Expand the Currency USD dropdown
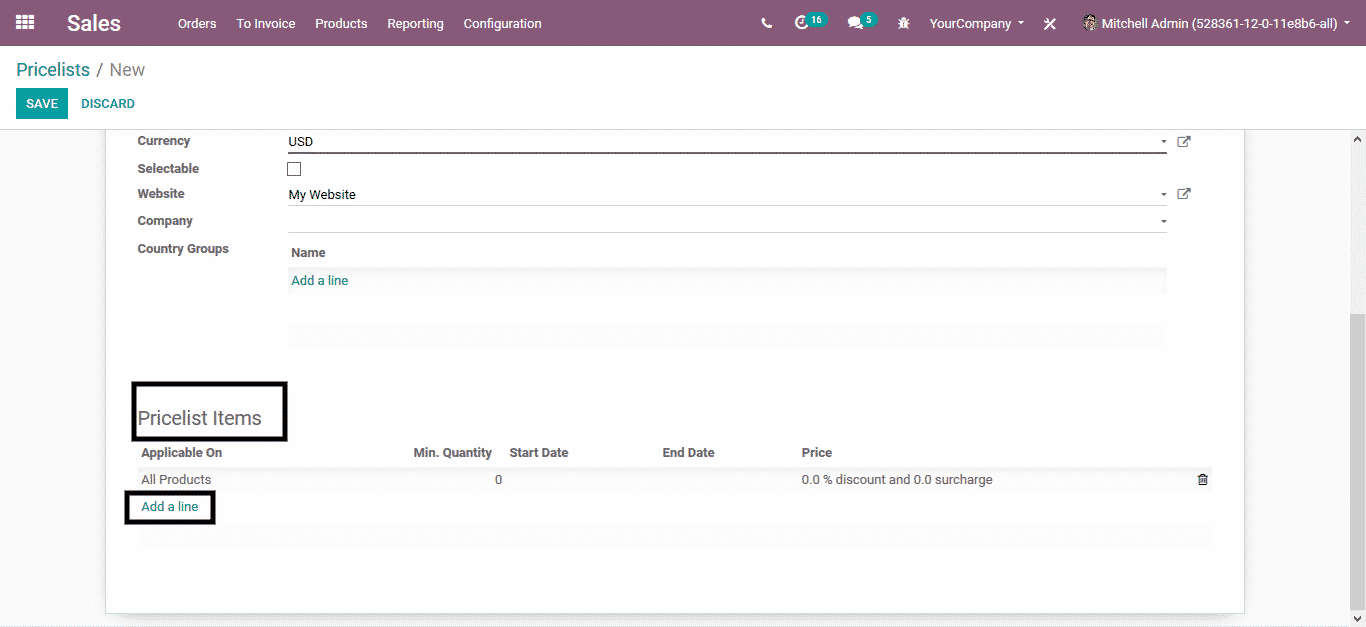Image resolution: width=1366 pixels, height=627 pixels. coord(1163,142)
